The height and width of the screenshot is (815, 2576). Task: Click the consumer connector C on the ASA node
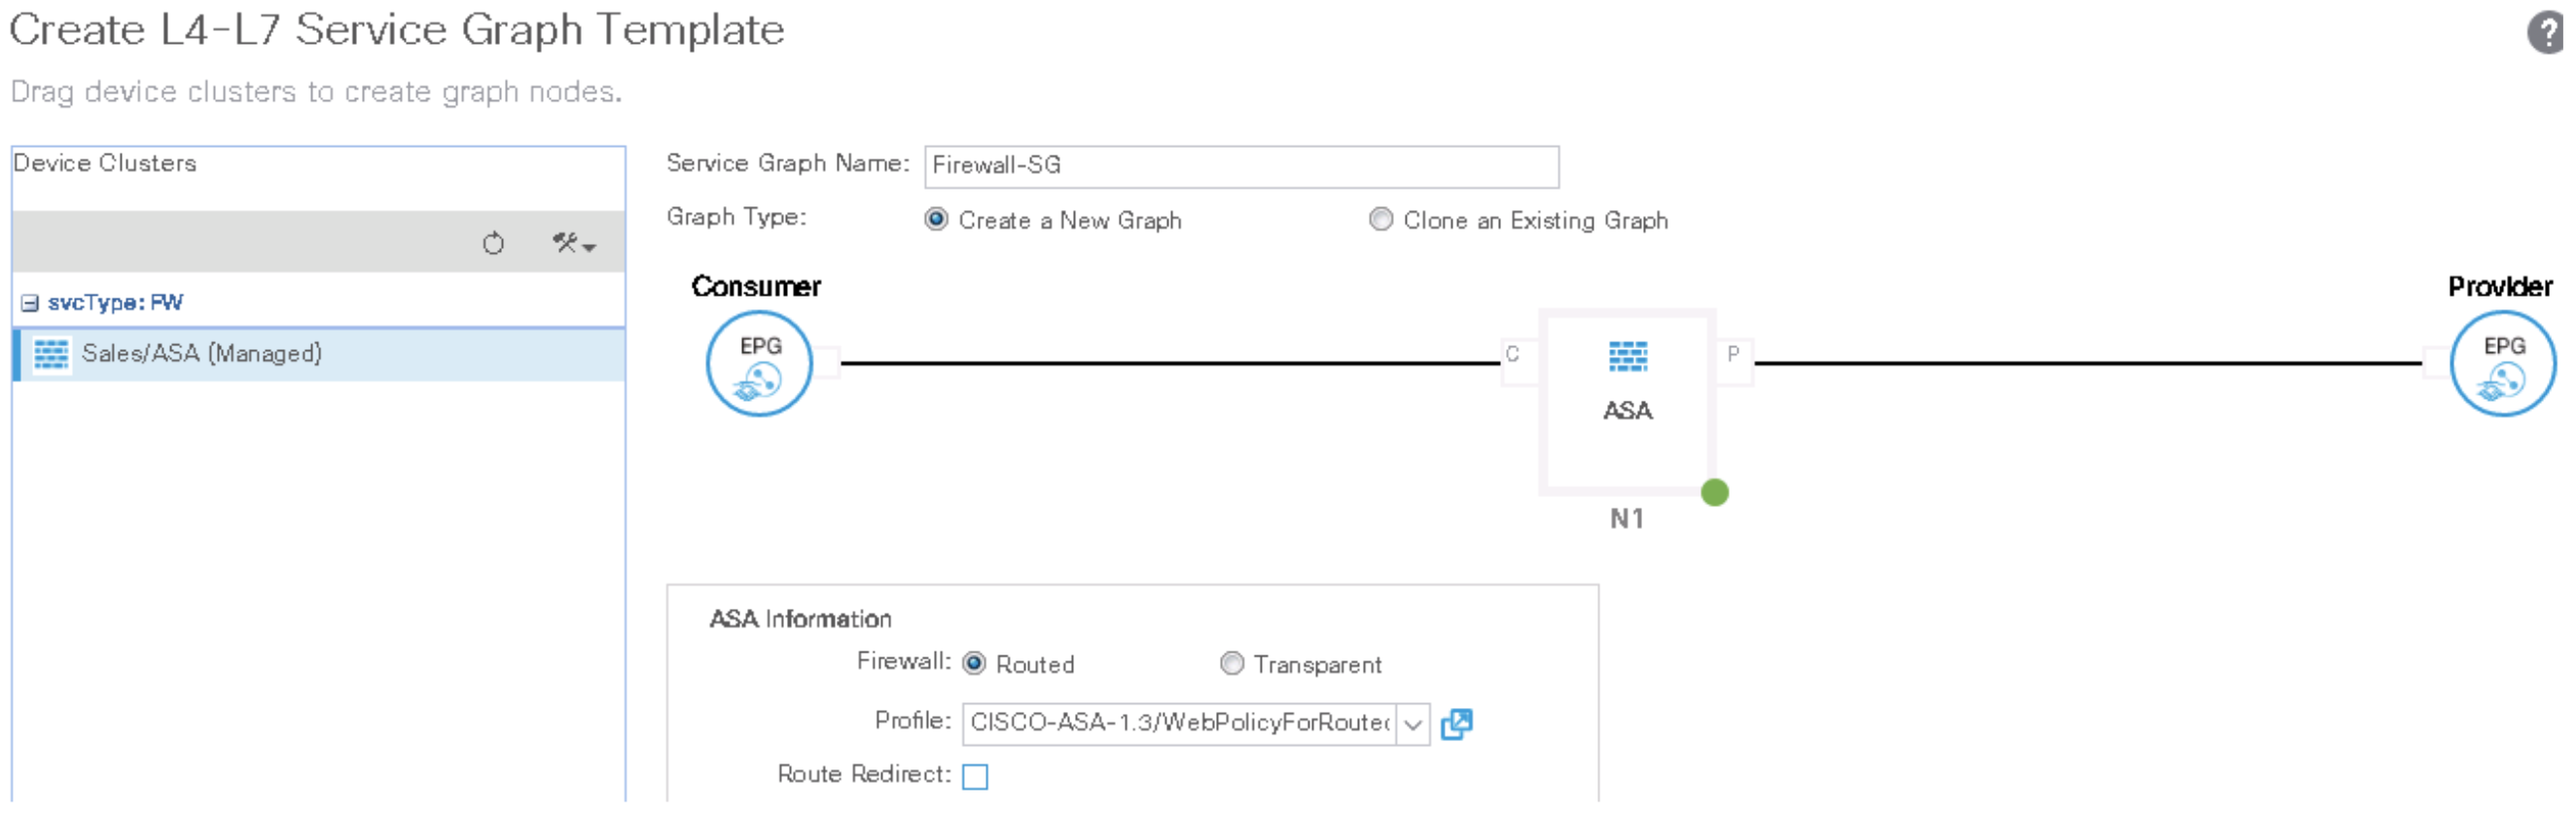point(1512,354)
